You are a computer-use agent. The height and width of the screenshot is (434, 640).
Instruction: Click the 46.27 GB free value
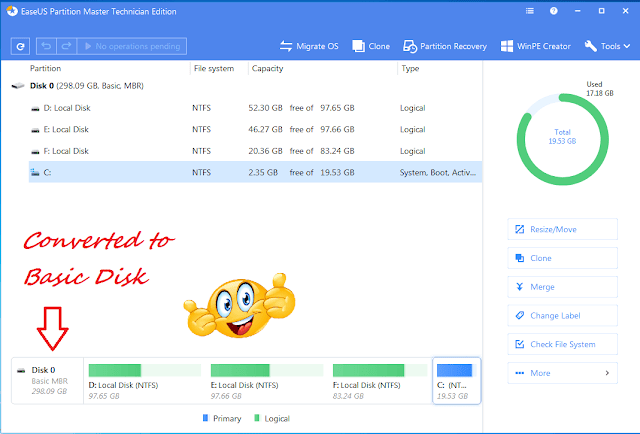(x=265, y=129)
